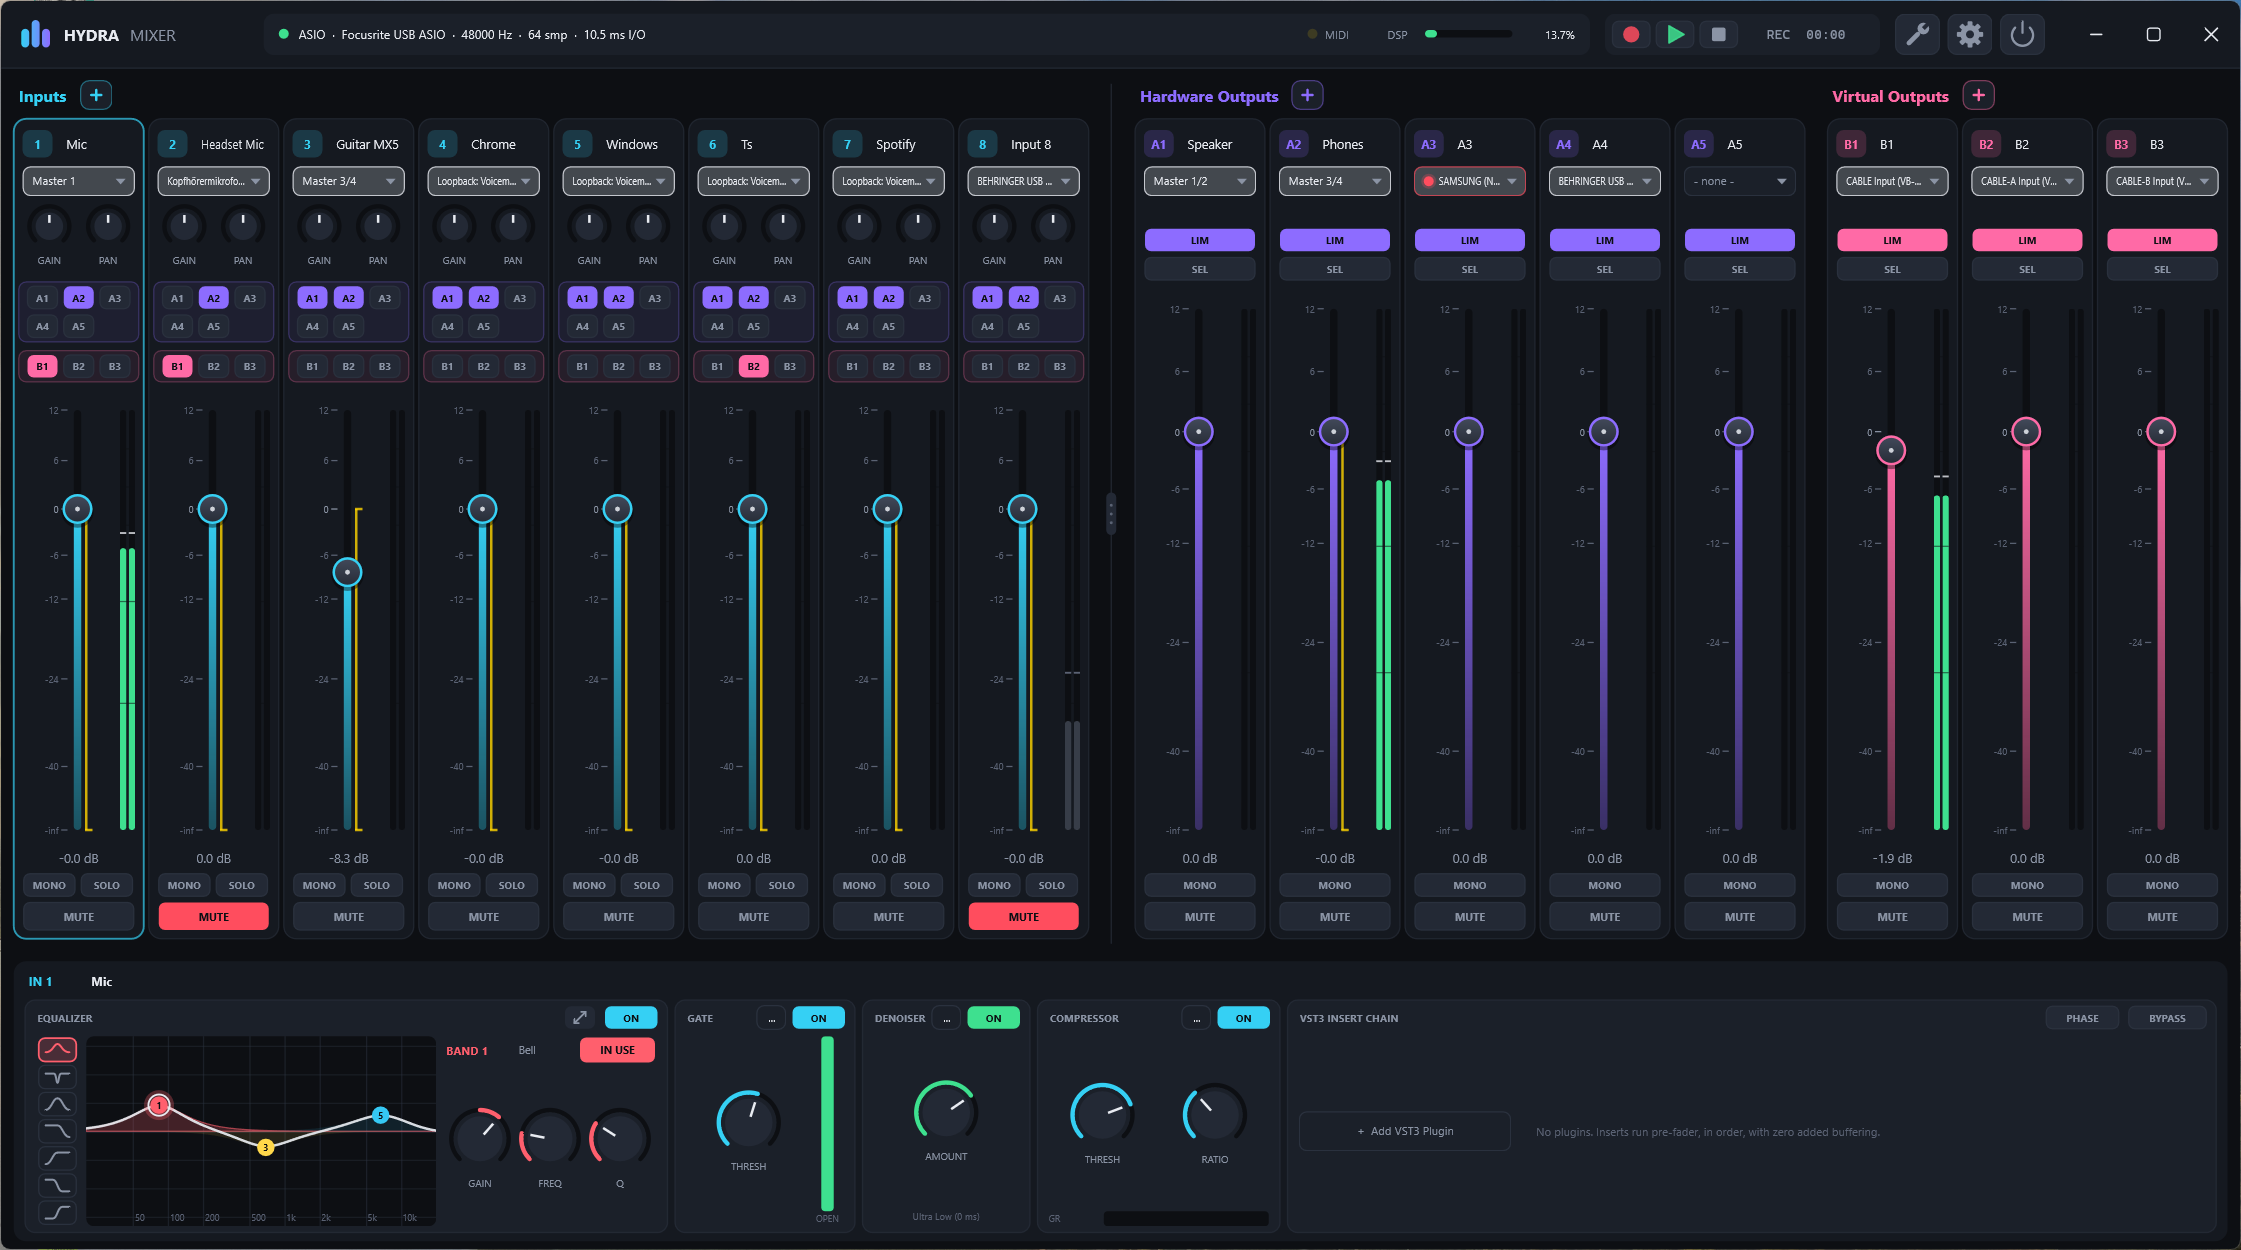
Task: Disable the limiter on Speaker A1 output
Action: pyautogui.click(x=1199, y=241)
